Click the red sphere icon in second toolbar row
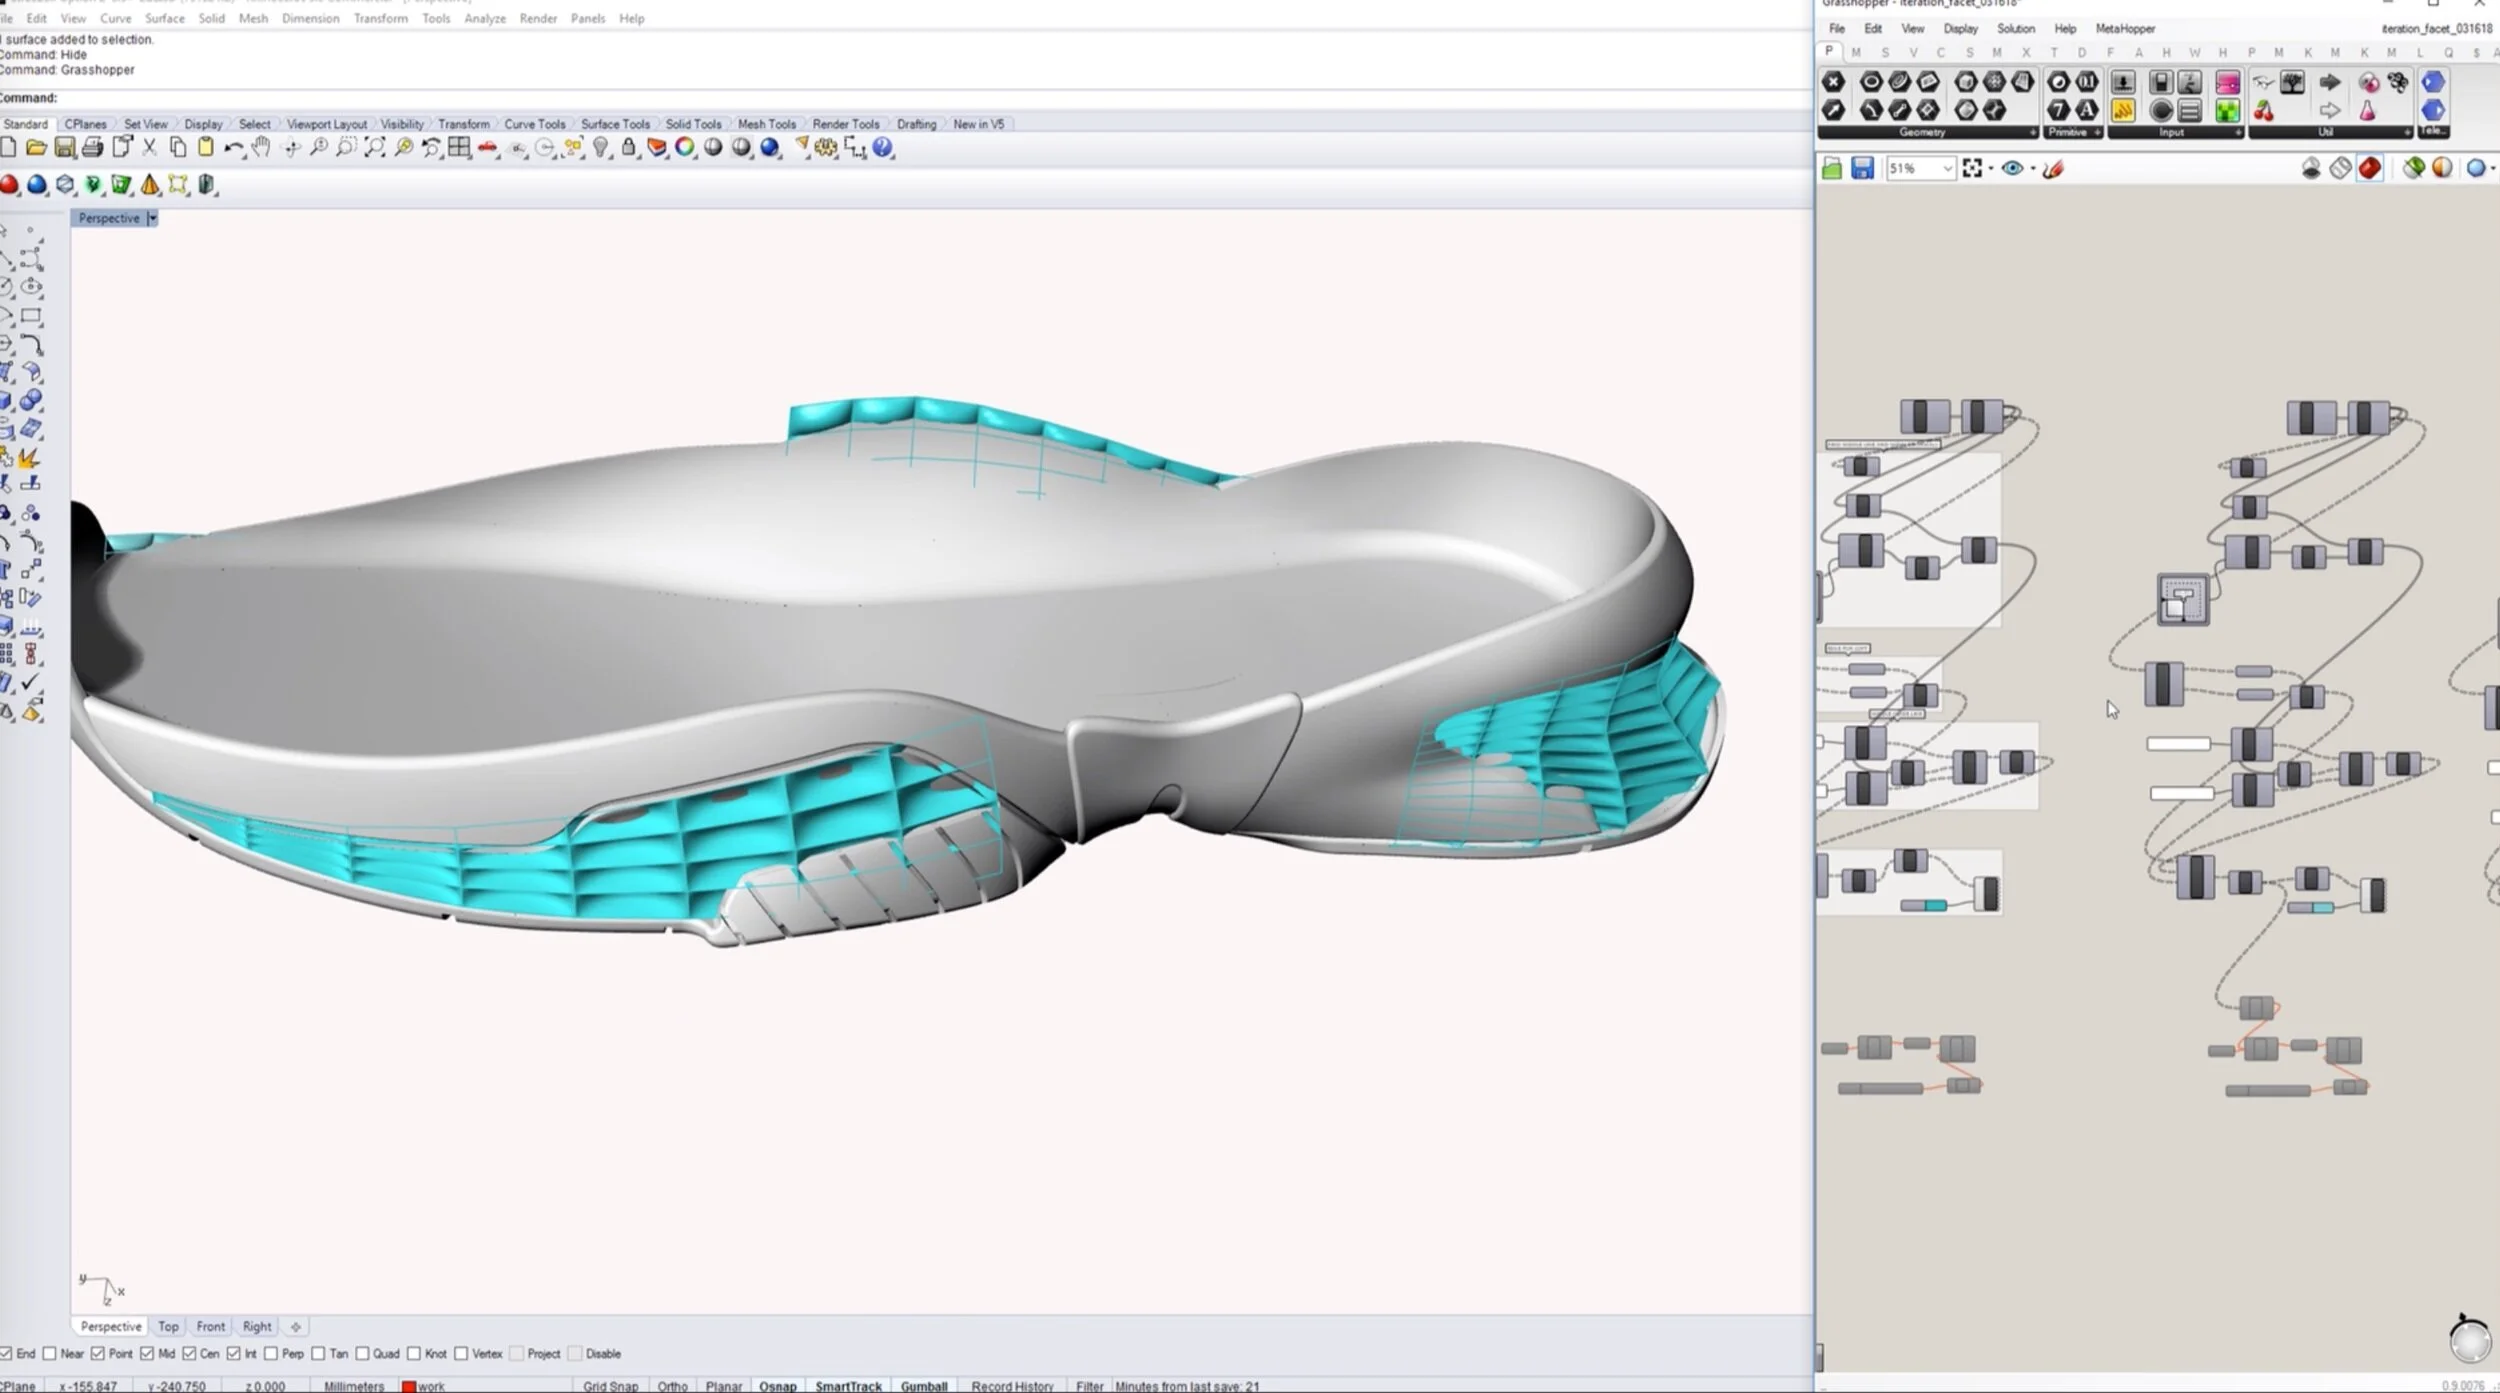This screenshot has width=2500, height=1393. (x=9, y=185)
